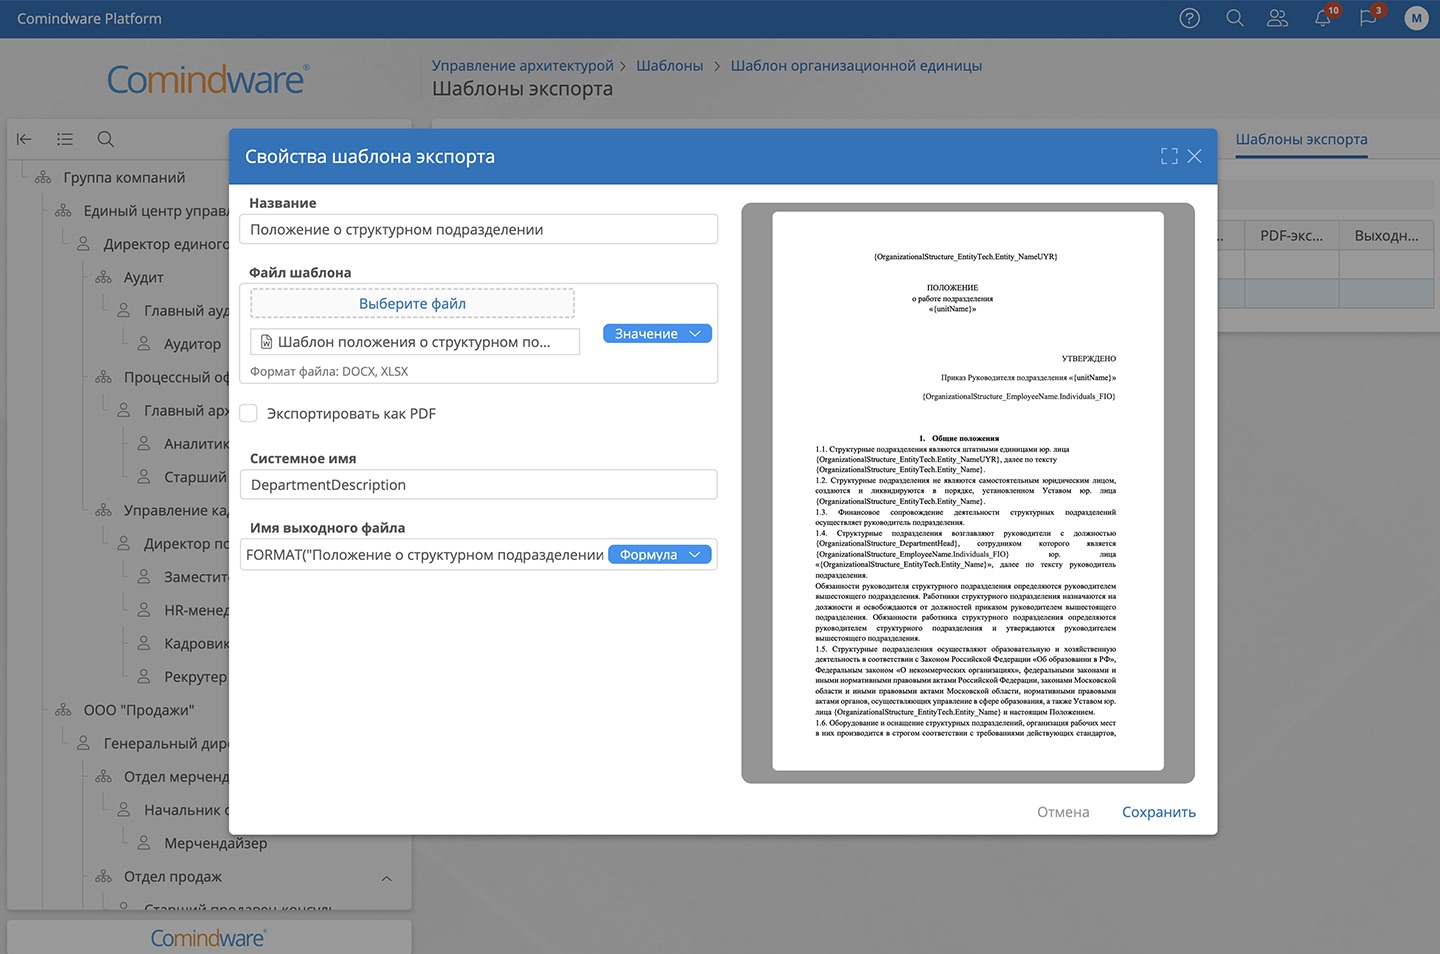Go to Управление архитектурой breadcrumb
Image resolution: width=1440 pixels, height=954 pixels.
[522, 65]
